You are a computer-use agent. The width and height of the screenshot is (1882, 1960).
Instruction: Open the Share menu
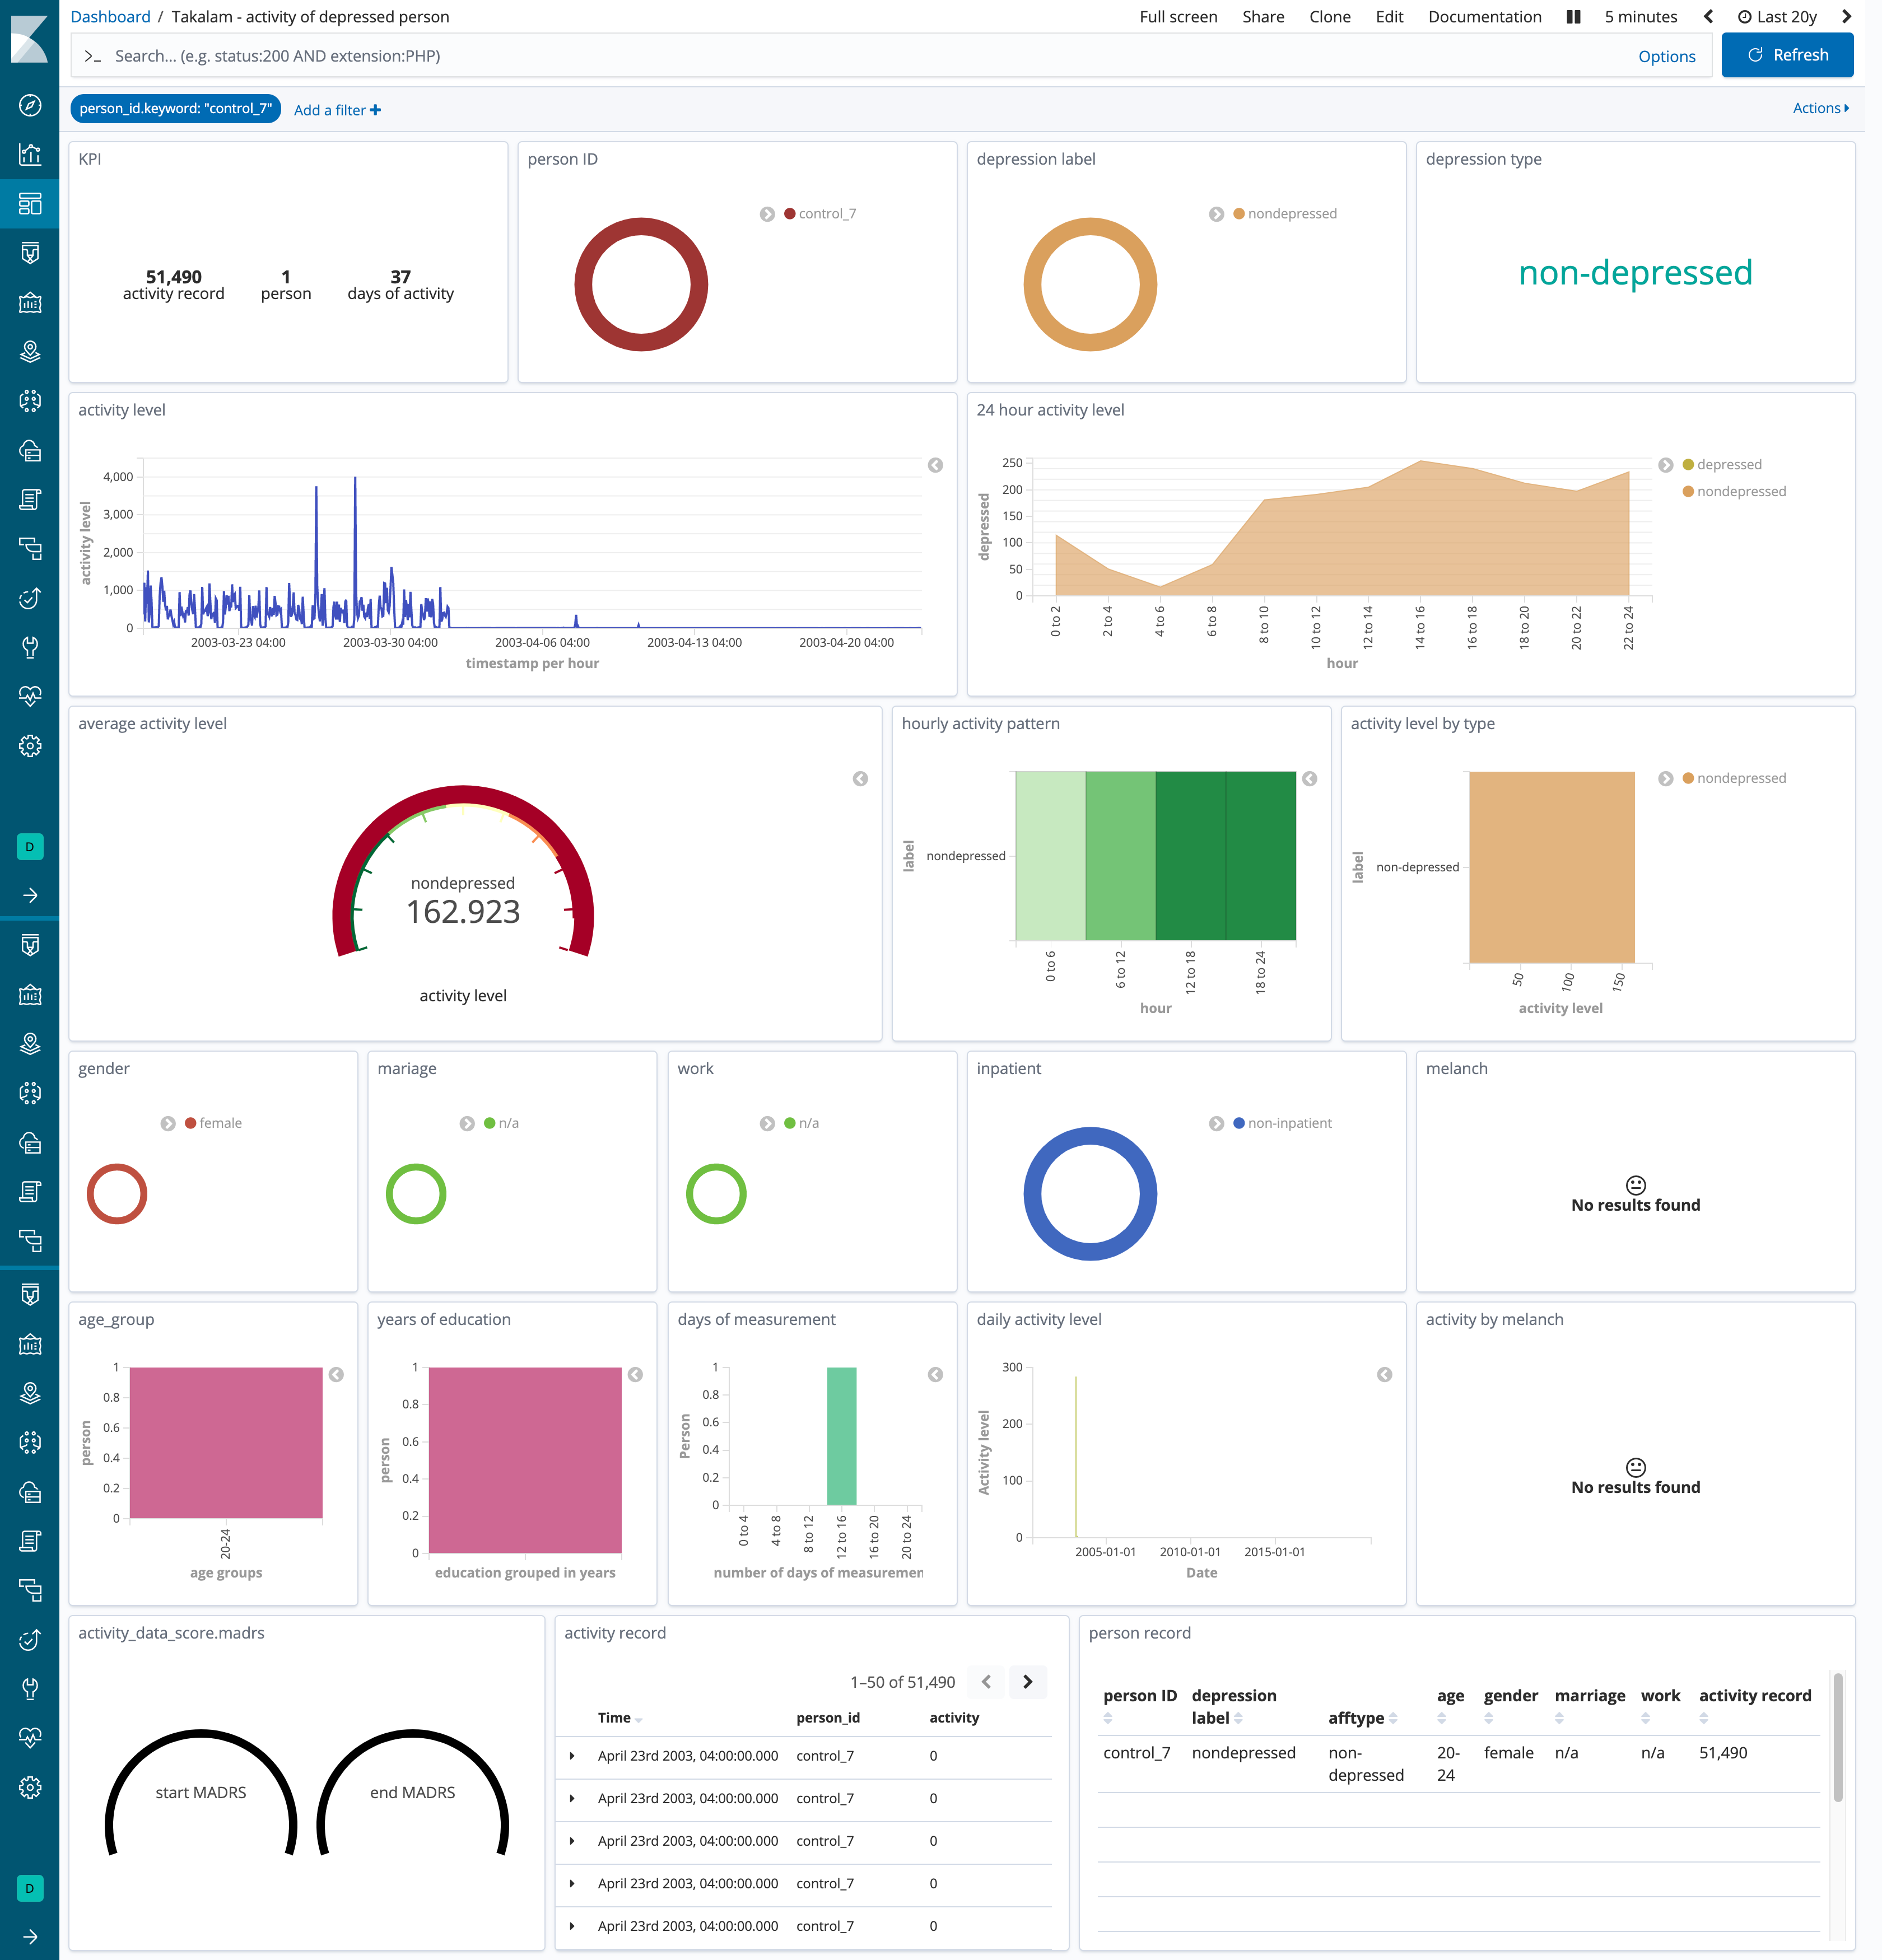click(1263, 16)
